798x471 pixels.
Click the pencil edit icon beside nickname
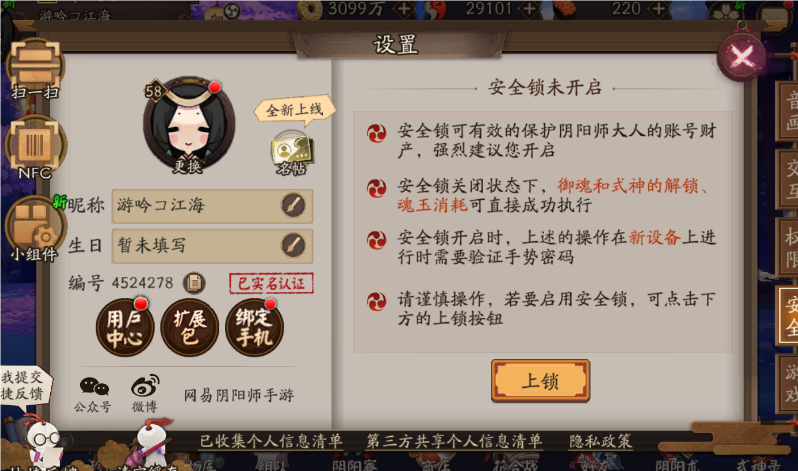(294, 205)
